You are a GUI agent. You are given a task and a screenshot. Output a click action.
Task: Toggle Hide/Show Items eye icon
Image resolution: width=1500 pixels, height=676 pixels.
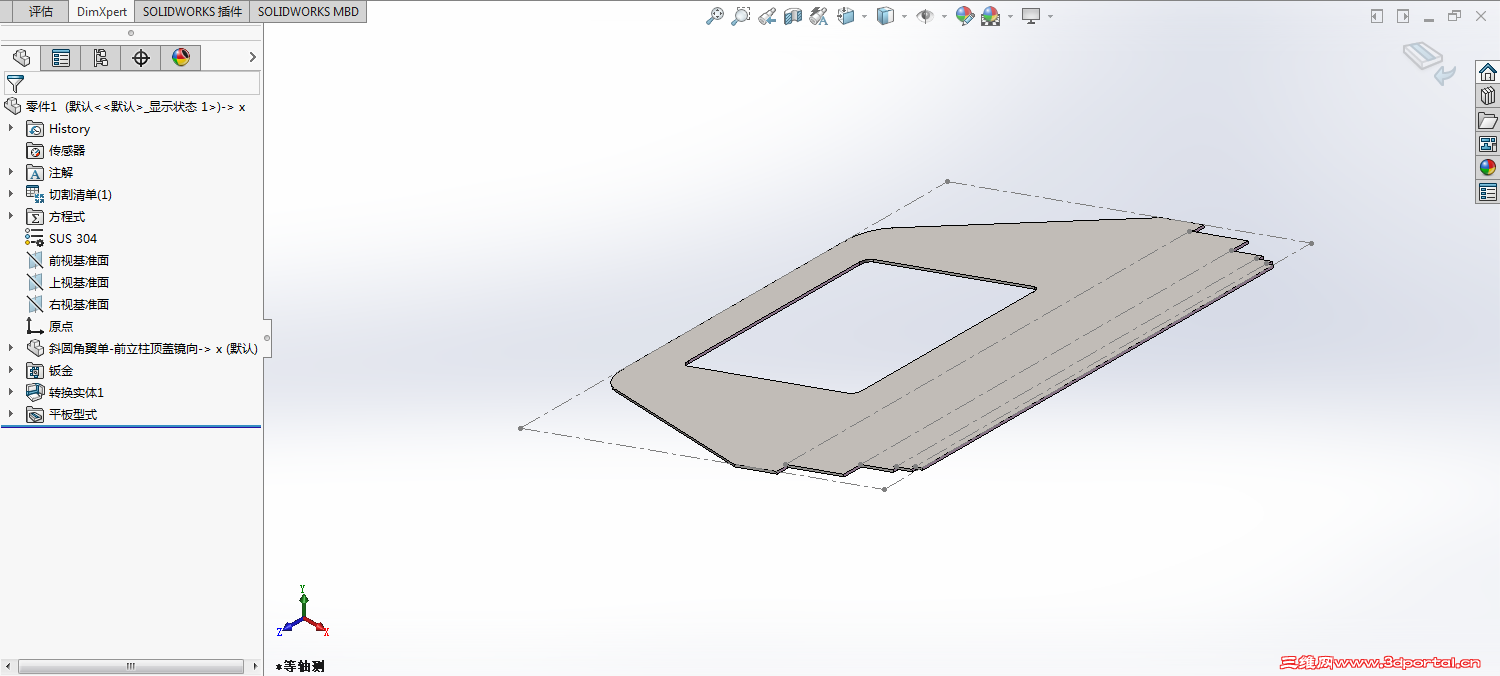point(925,16)
